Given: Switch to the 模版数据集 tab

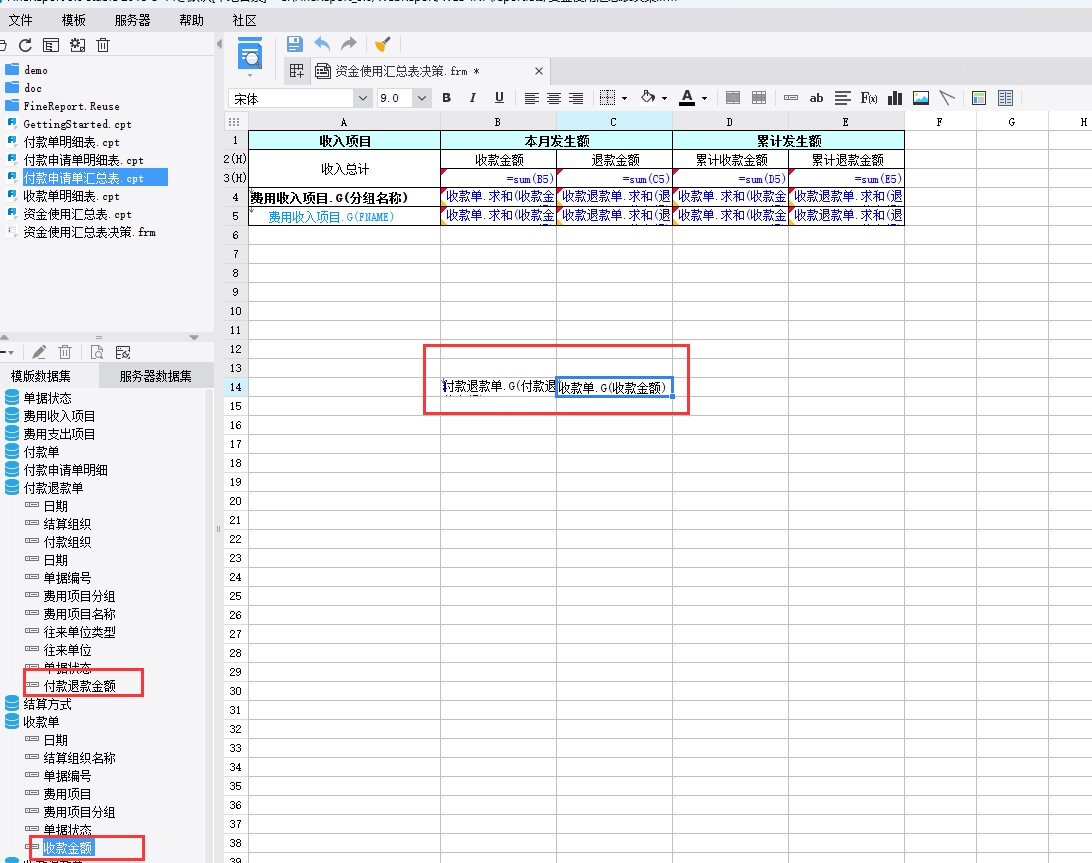Looking at the screenshot, I should coord(40,376).
